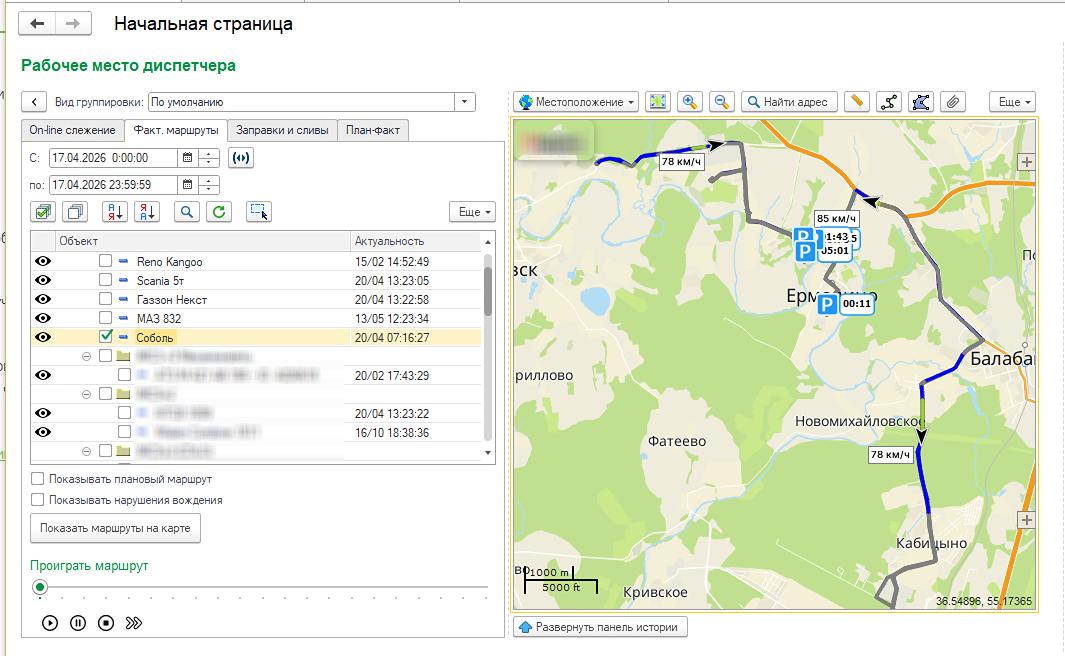Uncheck the Соболь checkbox
Viewport: 1065px width, 656px height.
[106, 338]
